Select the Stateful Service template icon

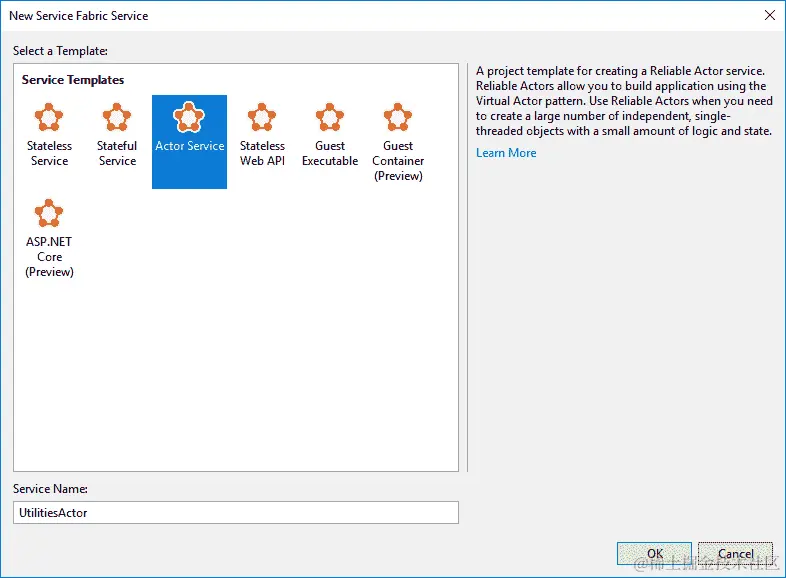pyautogui.click(x=117, y=117)
